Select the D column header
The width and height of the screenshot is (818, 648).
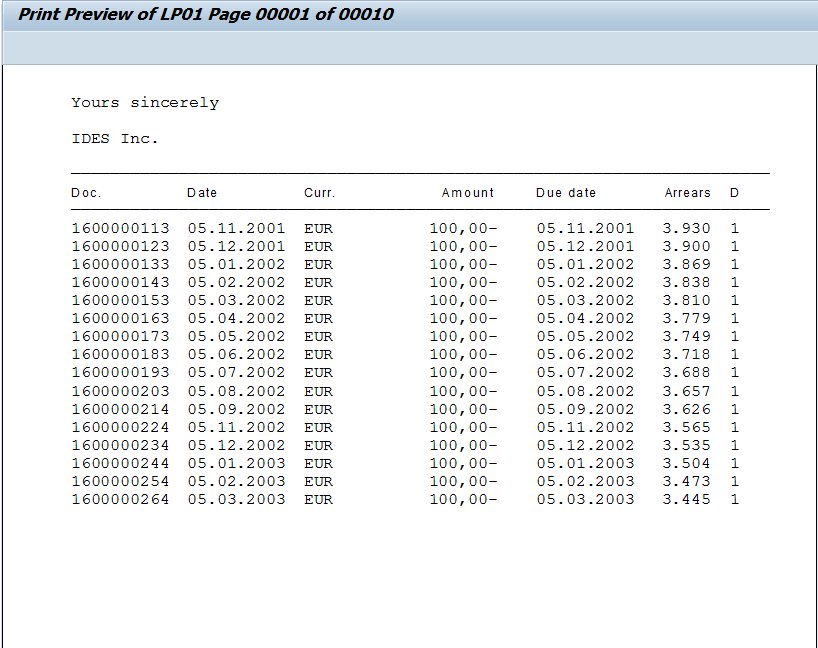(732, 193)
